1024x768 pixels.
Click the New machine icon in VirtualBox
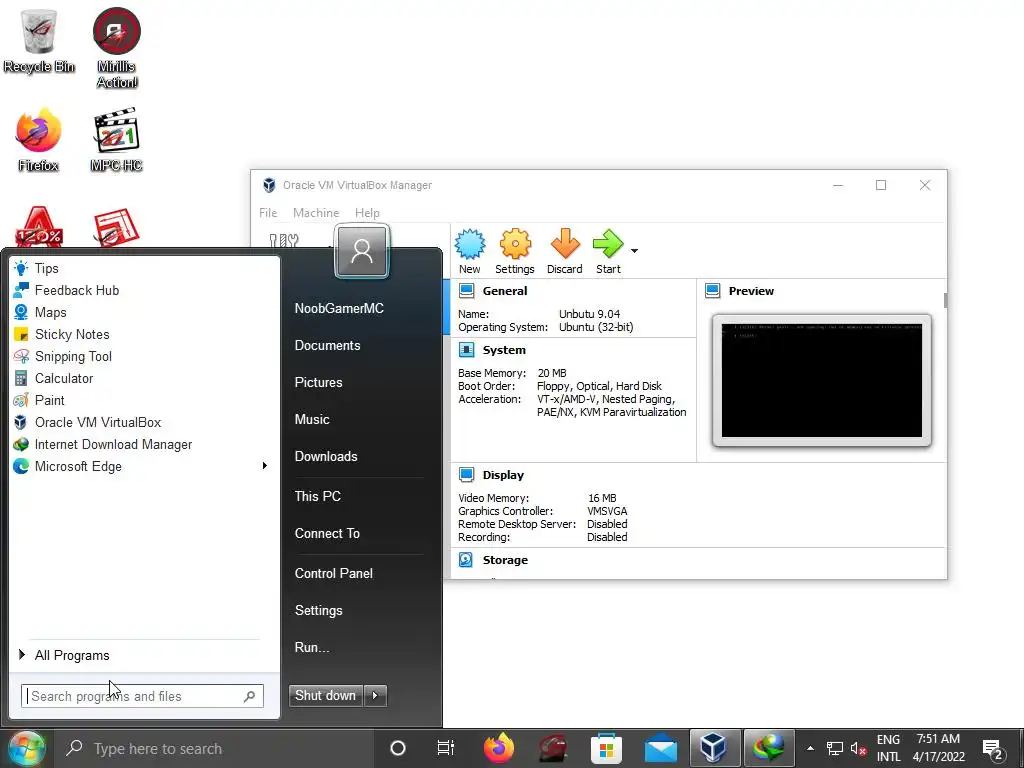470,251
